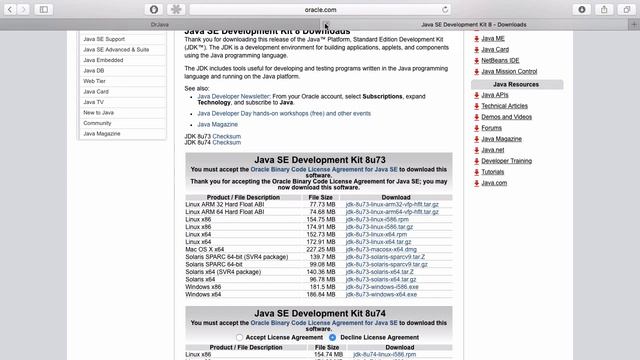Open Java Developer Day hands-on workshops link
The image size is (640, 360).
tap(284, 113)
